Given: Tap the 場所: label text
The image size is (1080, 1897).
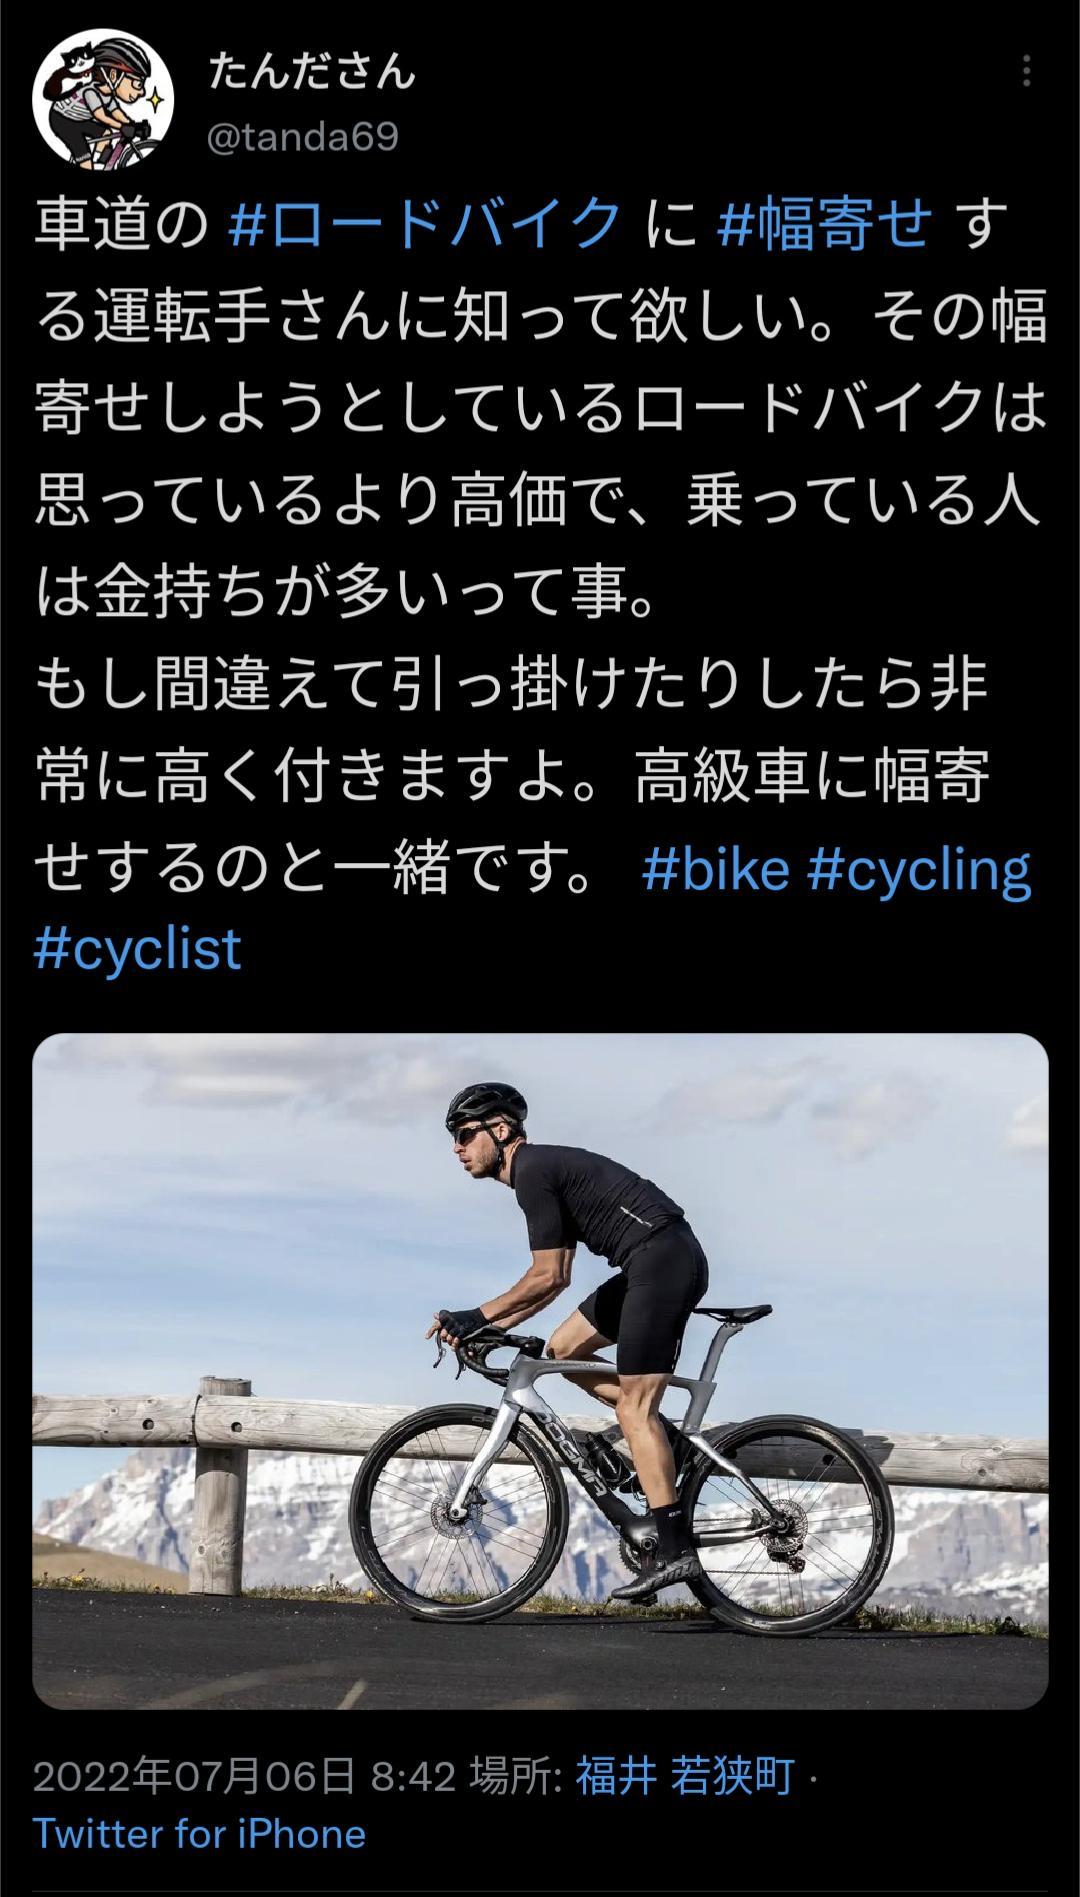Looking at the screenshot, I should [515, 1777].
